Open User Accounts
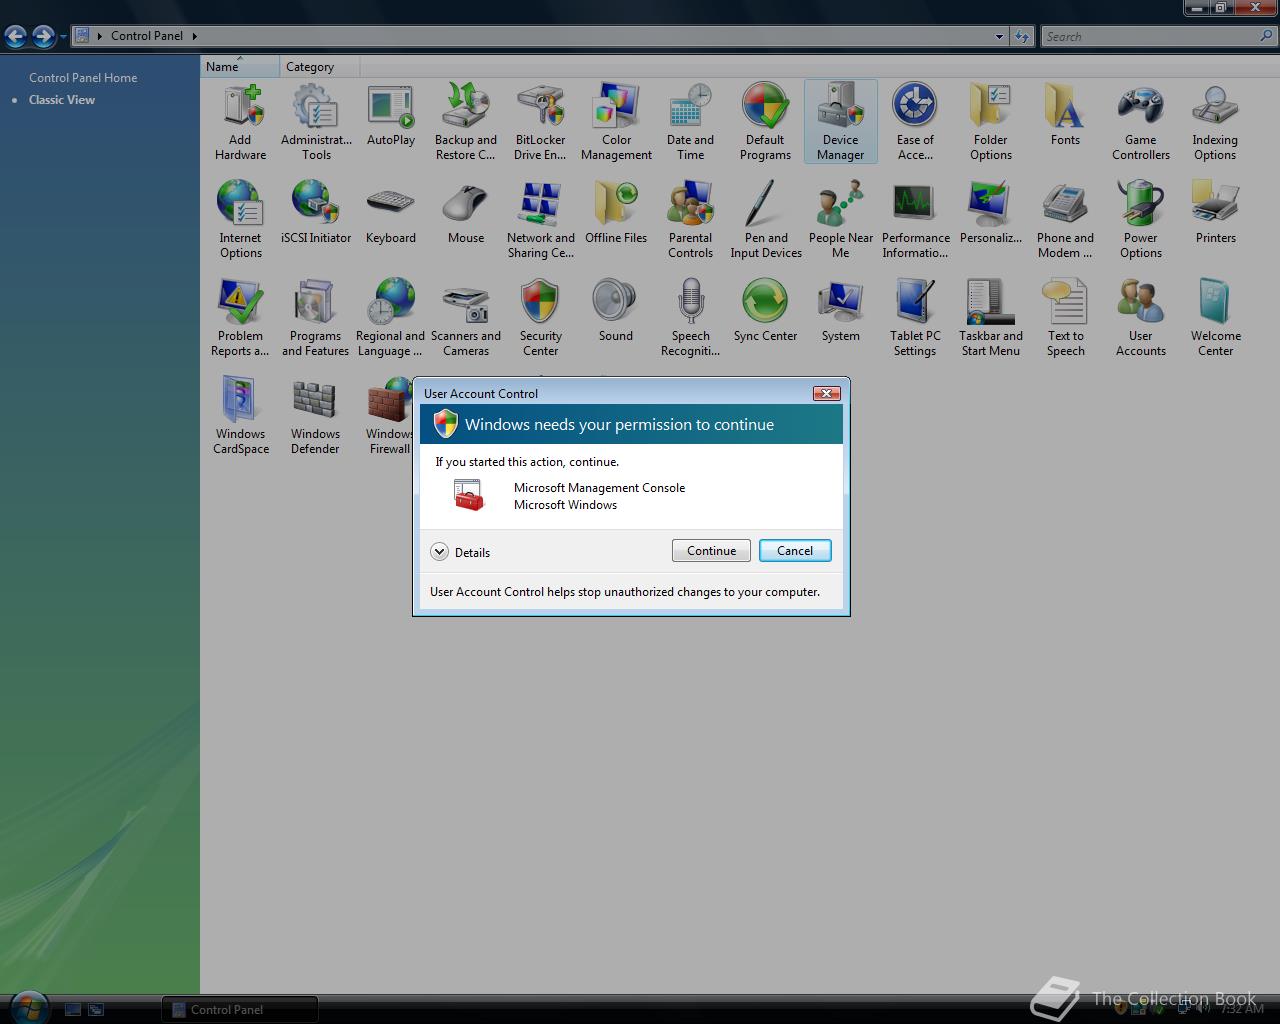1280x1024 pixels. coord(1141,318)
